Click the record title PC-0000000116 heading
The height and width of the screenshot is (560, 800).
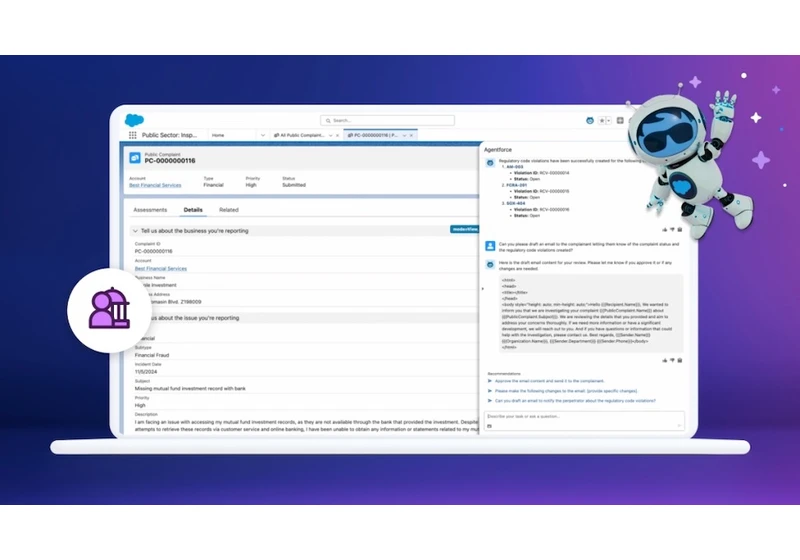click(x=170, y=161)
